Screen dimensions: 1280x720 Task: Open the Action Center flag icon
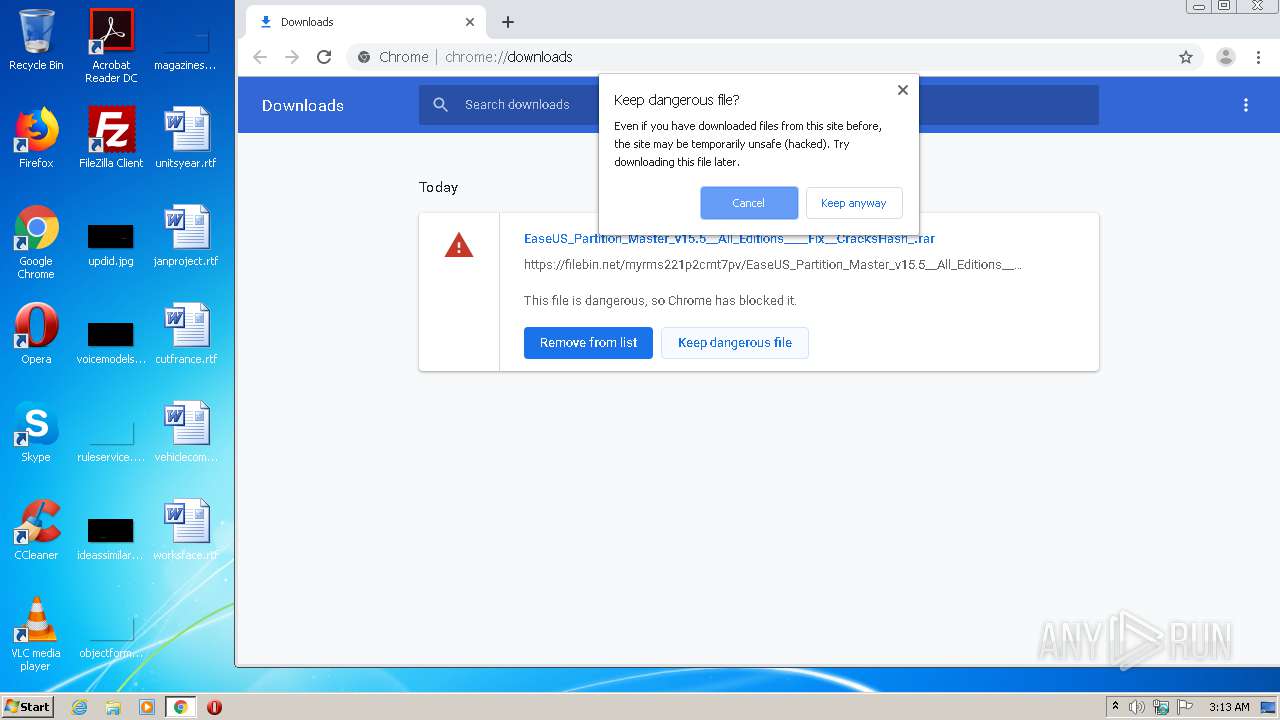click(x=1185, y=707)
